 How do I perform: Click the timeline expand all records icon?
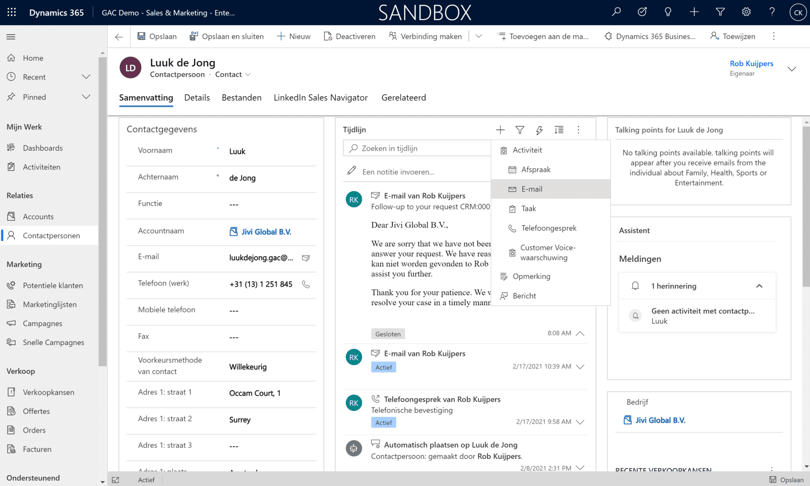pyautogui.click(x=559, y=130)
